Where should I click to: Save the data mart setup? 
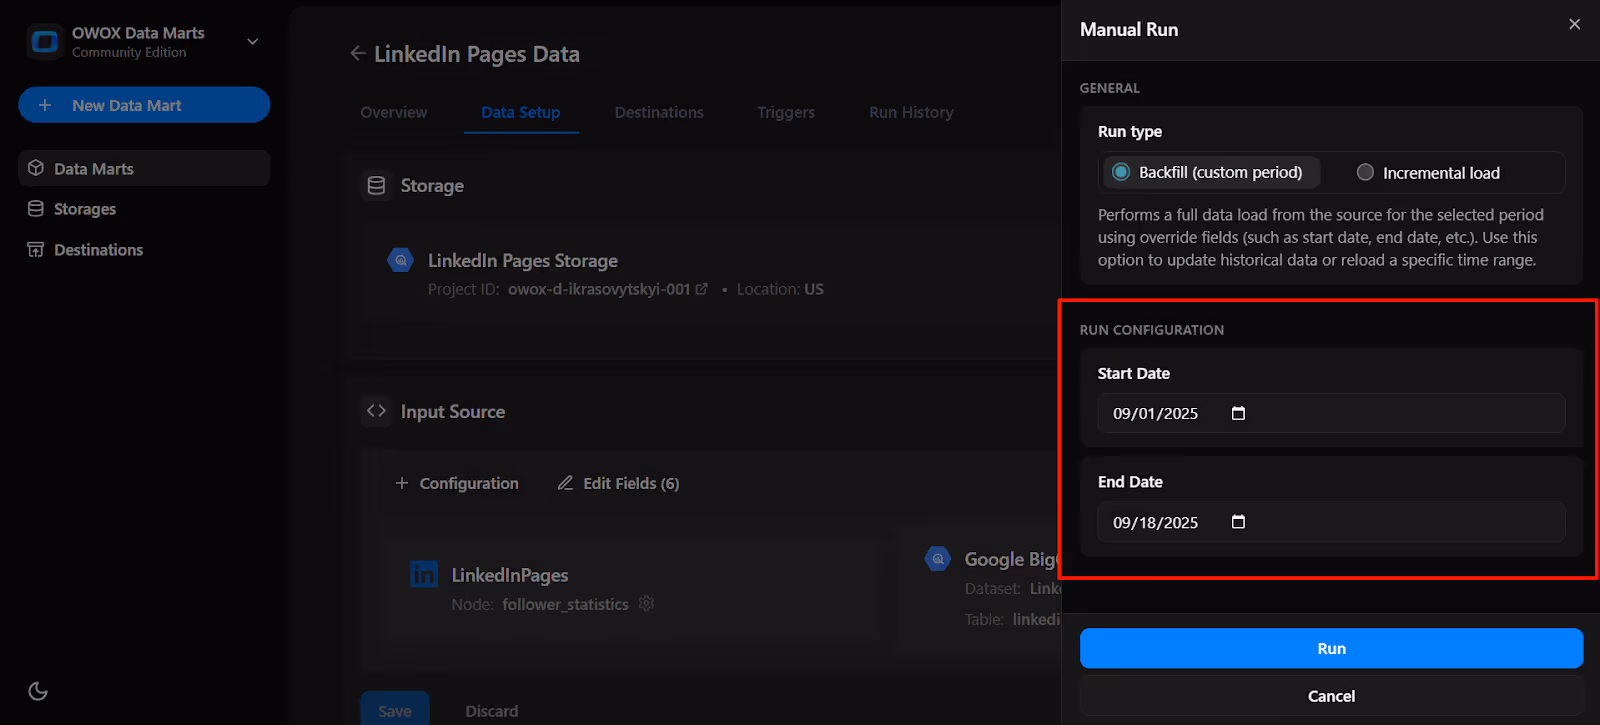click(395, 711)
